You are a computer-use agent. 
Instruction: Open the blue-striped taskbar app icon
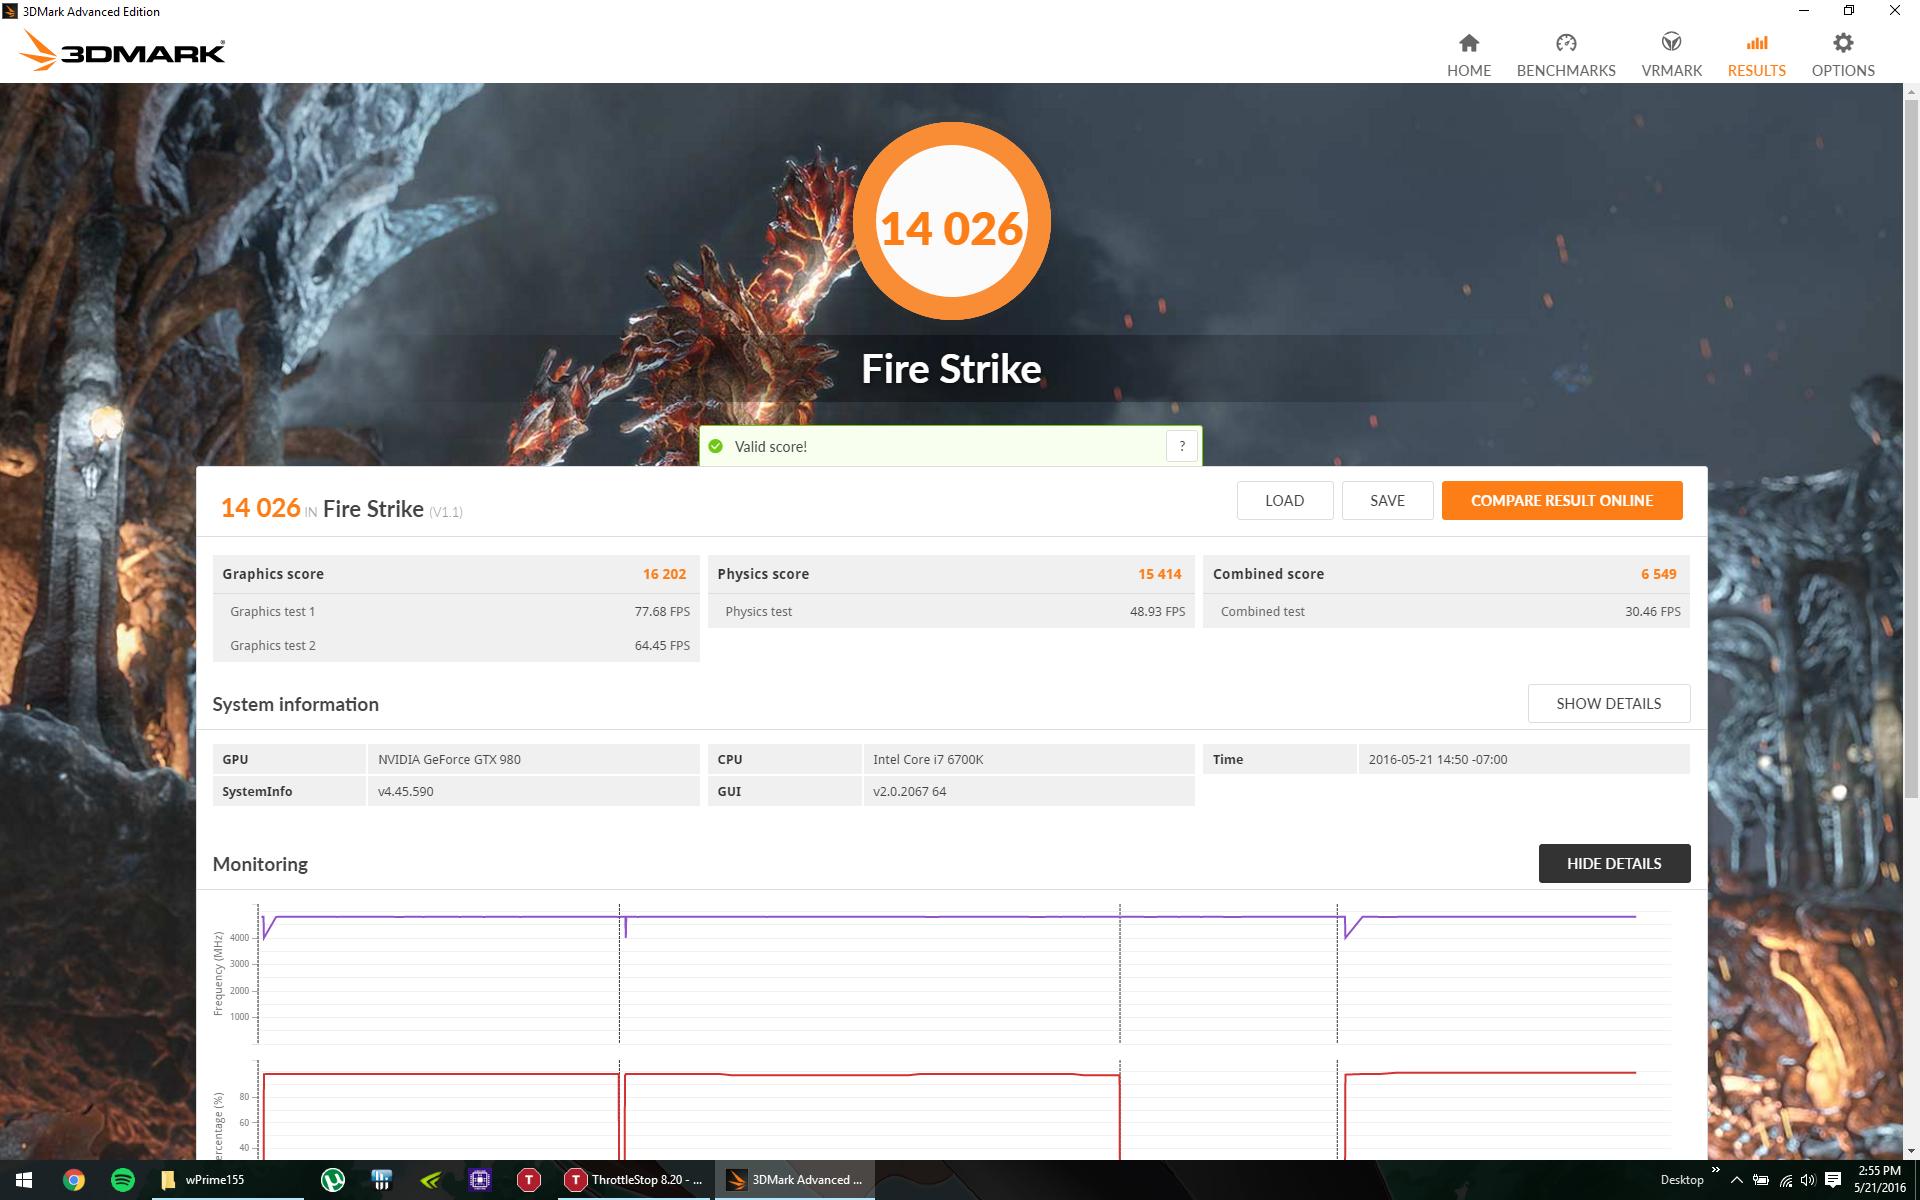click(x=381, y=1180)
